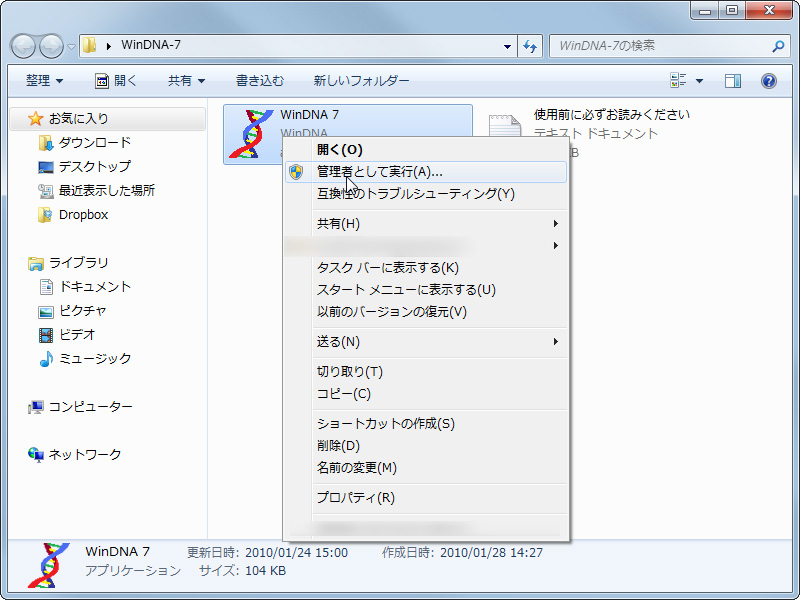This screenshot has width=800, height=600.
Task: Click the star icon beside お気に入り
Action: [35, 119]
